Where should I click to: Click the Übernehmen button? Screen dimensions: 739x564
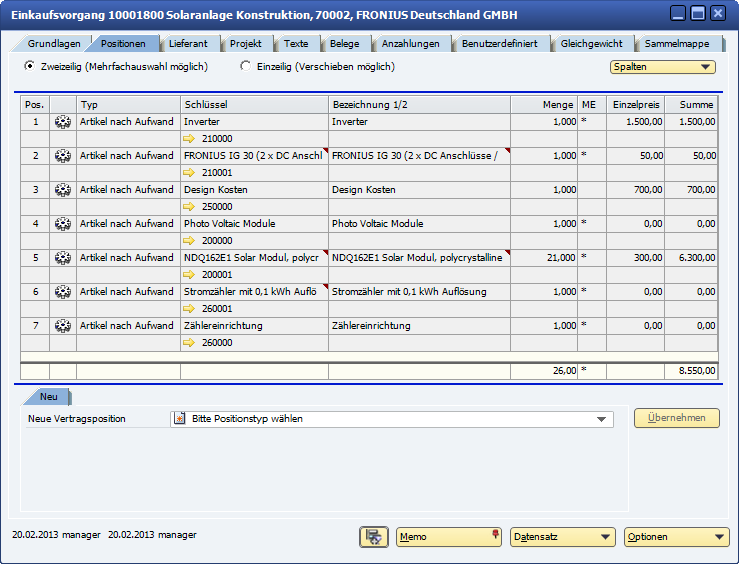pyautogui.click(x=676, y=418)
